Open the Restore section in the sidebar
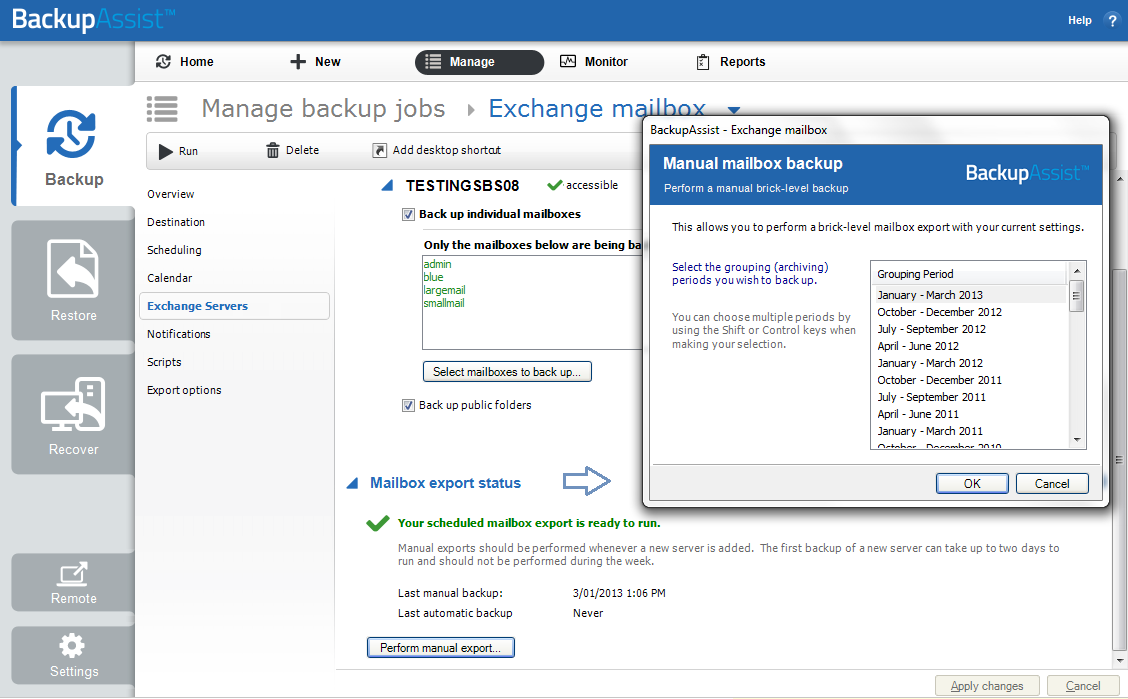 pos(73,280)
